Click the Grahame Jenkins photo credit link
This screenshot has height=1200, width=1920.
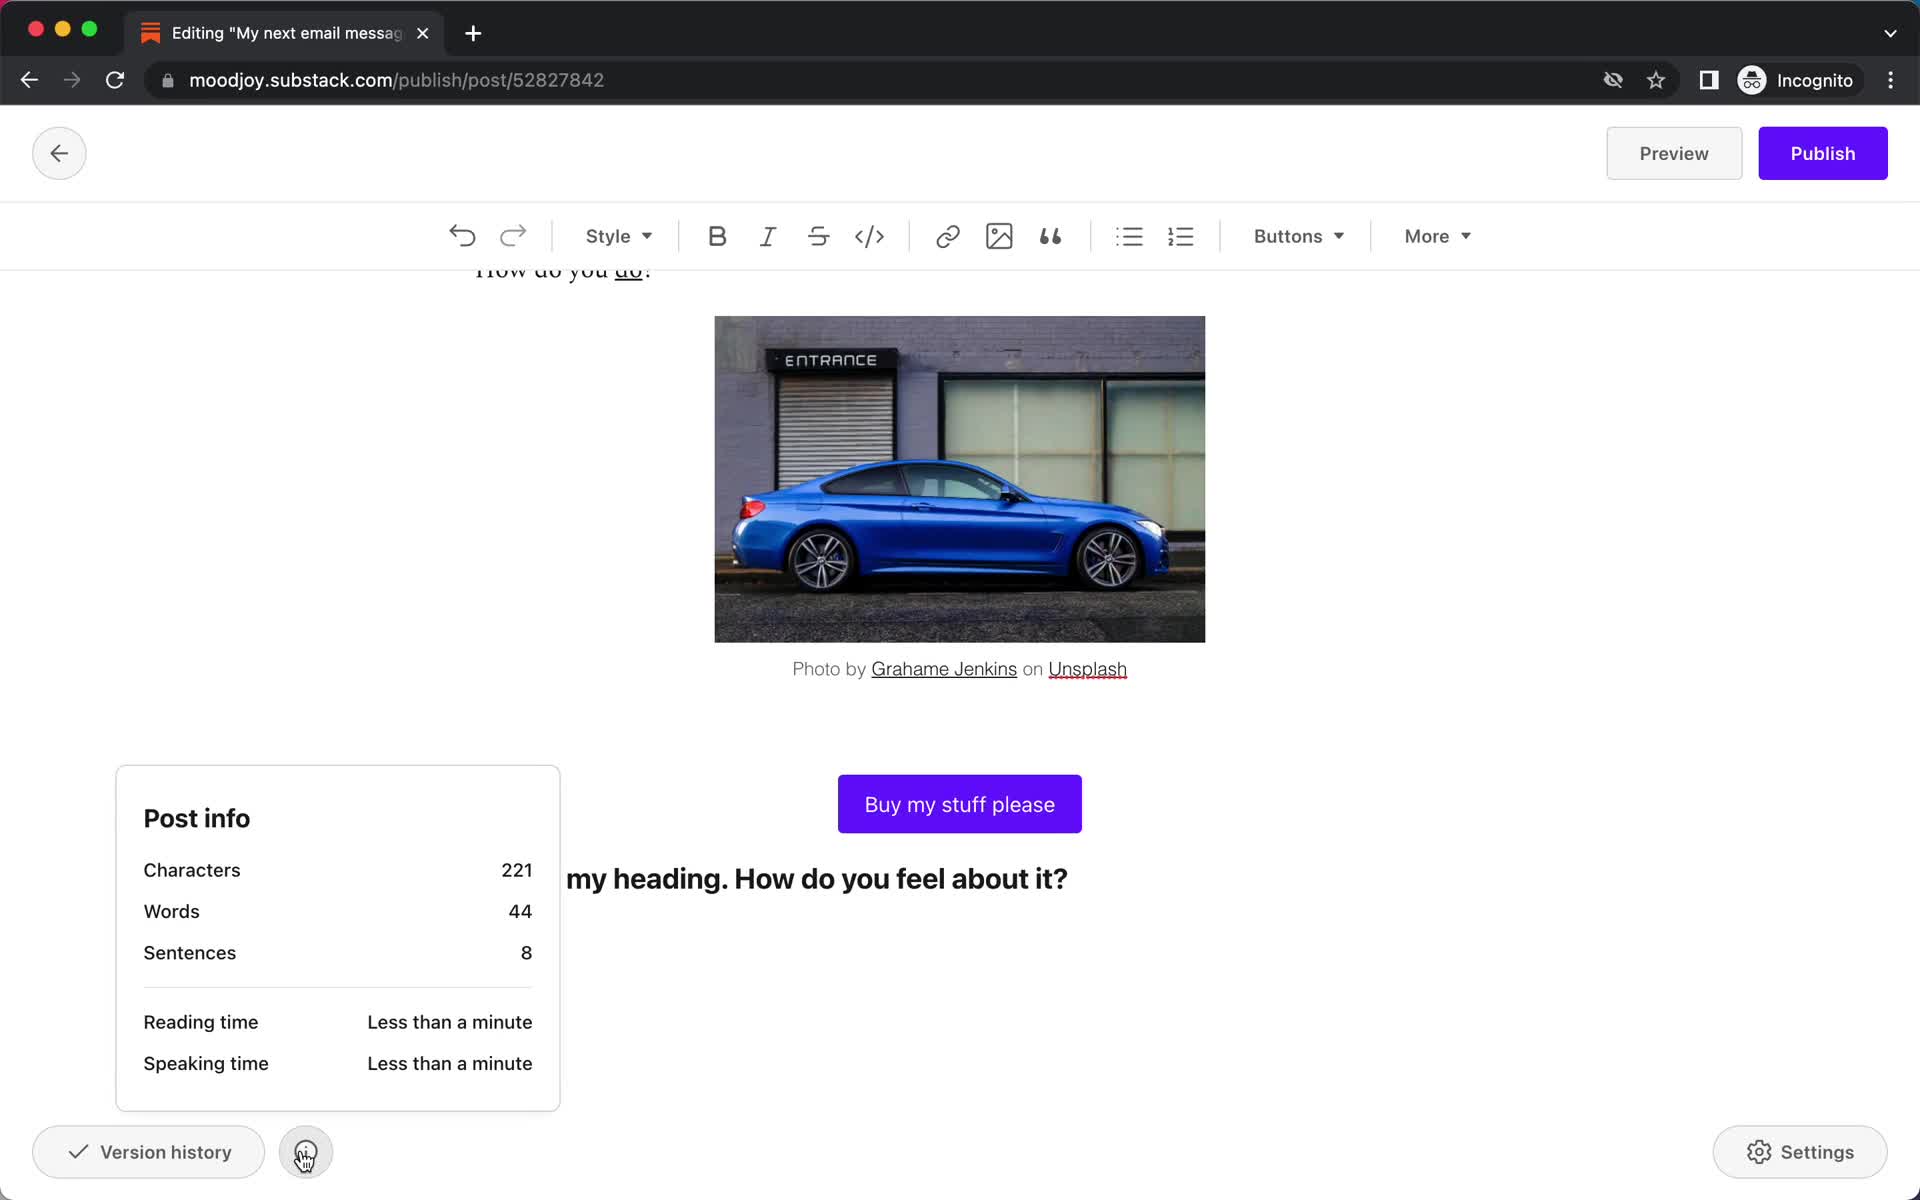pyautogui.click(x=944, y=669)
